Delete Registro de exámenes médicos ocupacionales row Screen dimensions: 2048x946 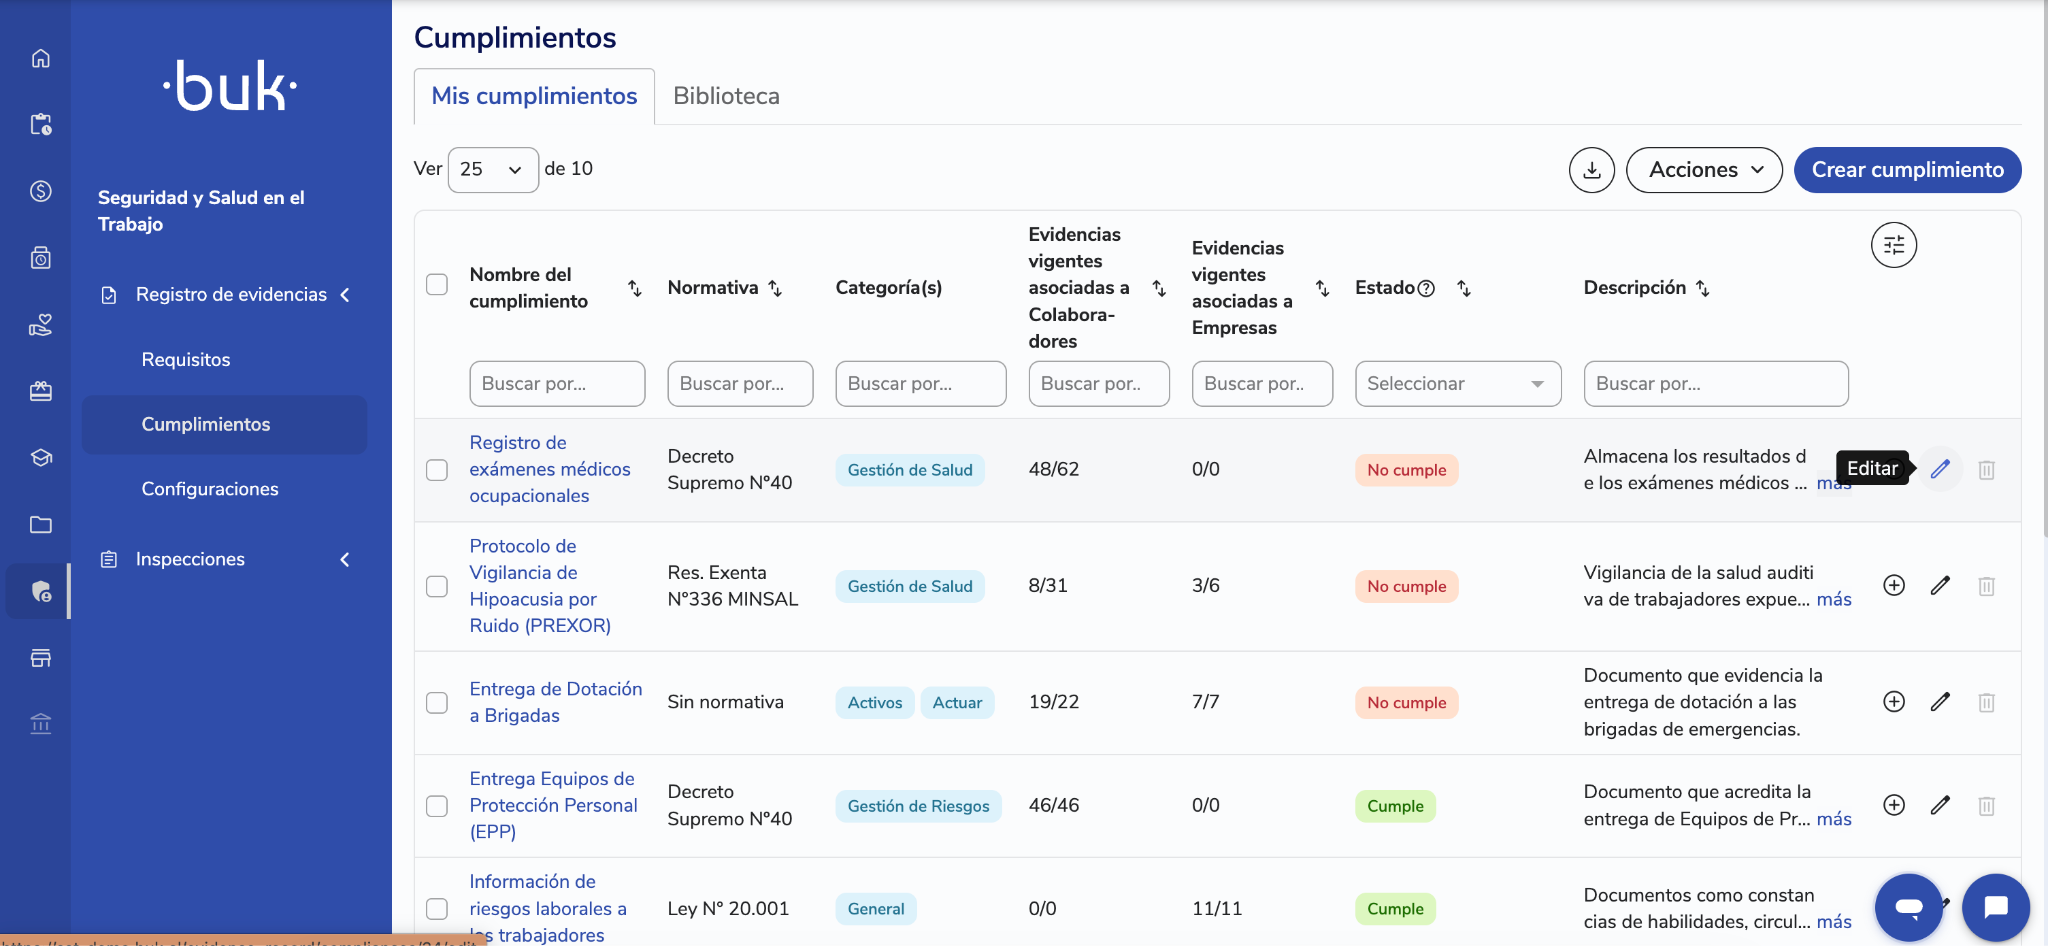coord(1987,469)
